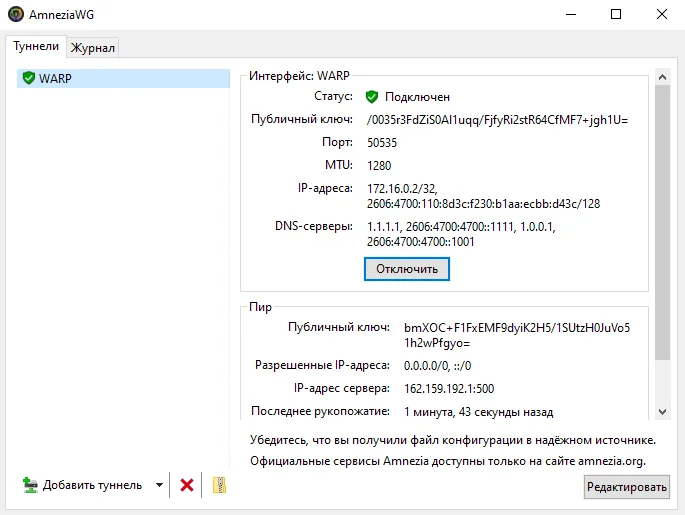
Task: Click the Редактировать button
Action: [x=626, y=487]
